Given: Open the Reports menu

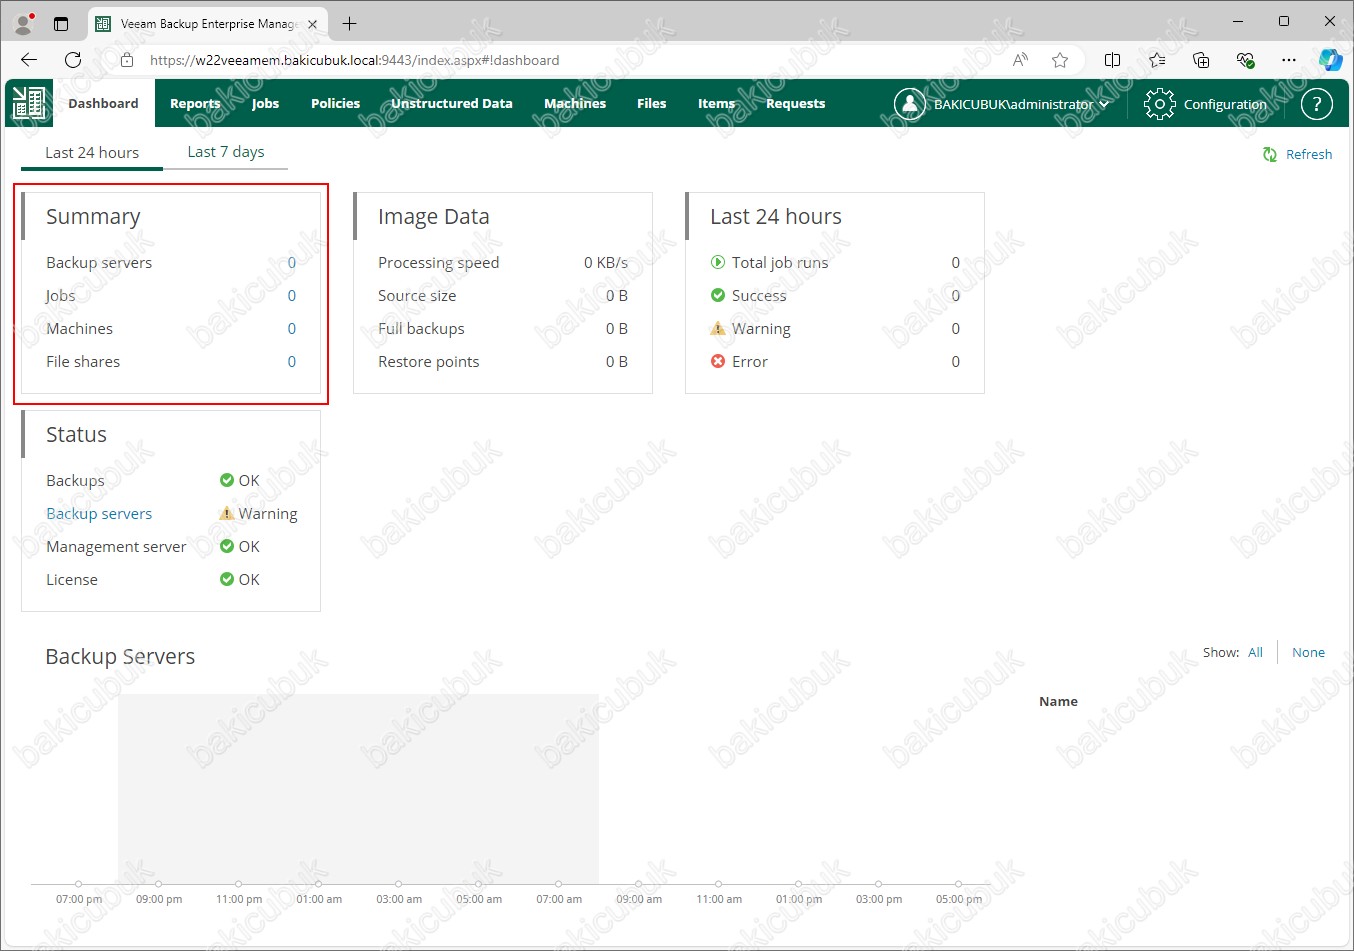Looking at the screenshot, I should point(195,103).
